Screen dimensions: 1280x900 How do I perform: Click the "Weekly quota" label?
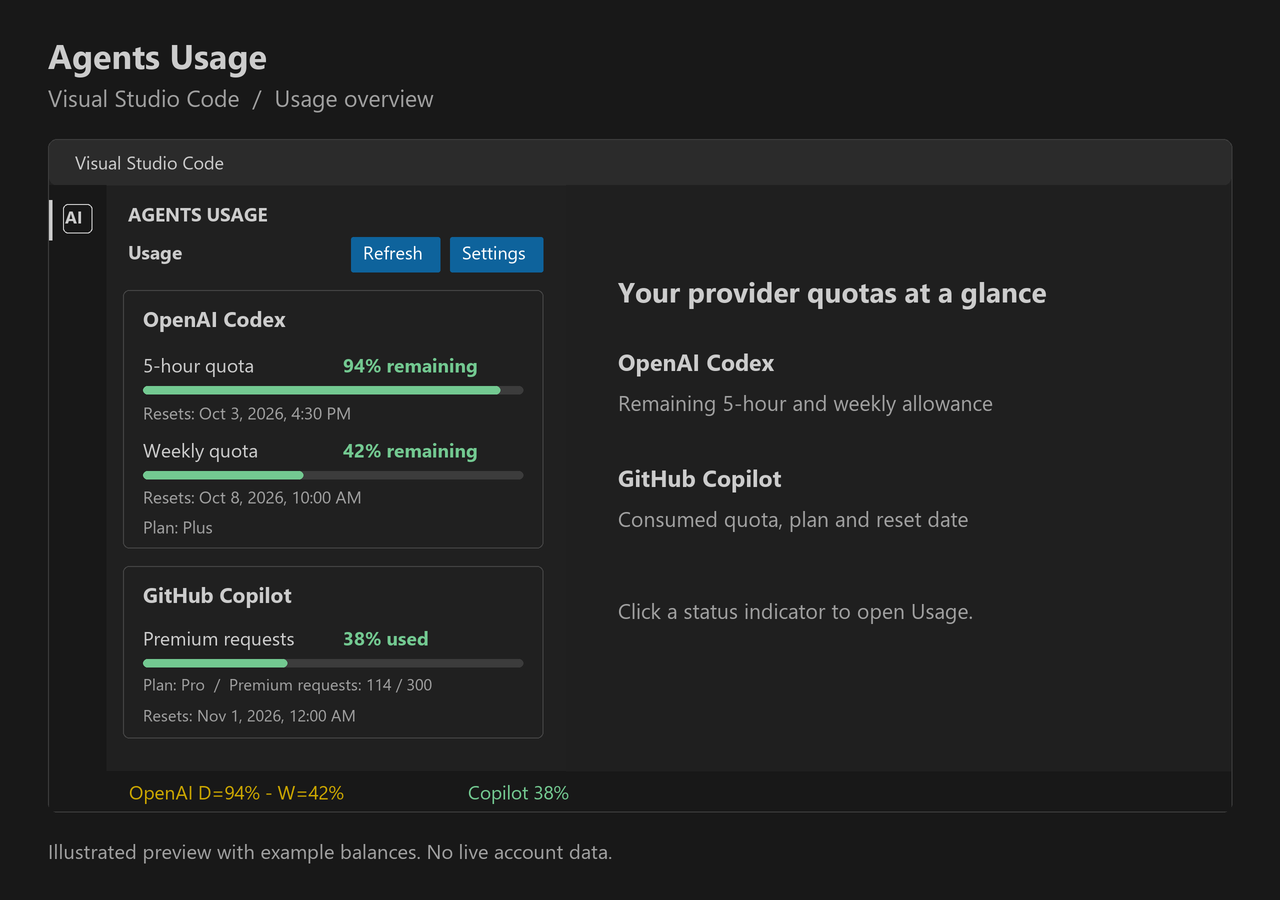pyautogui.click(x=200, y=451)
